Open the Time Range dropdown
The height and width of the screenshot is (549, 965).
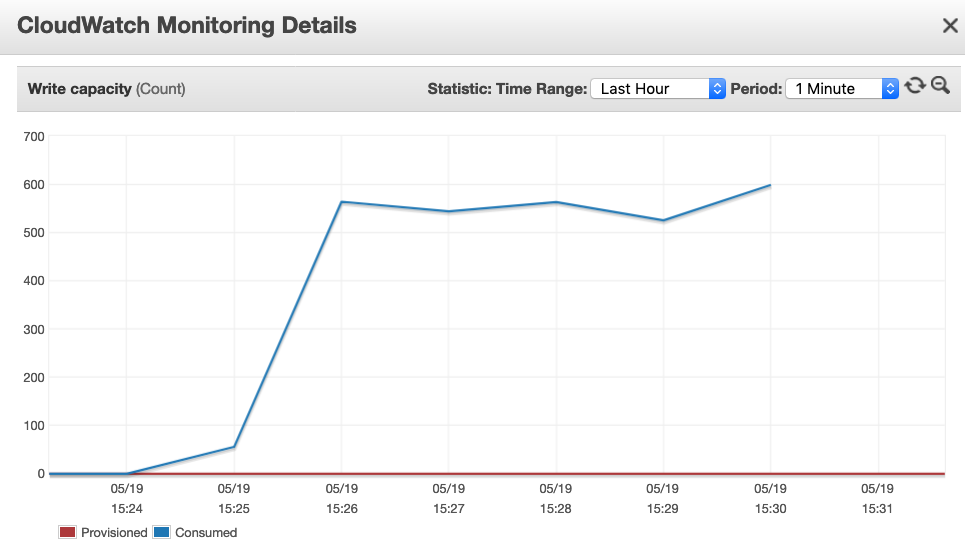point(658,89)
